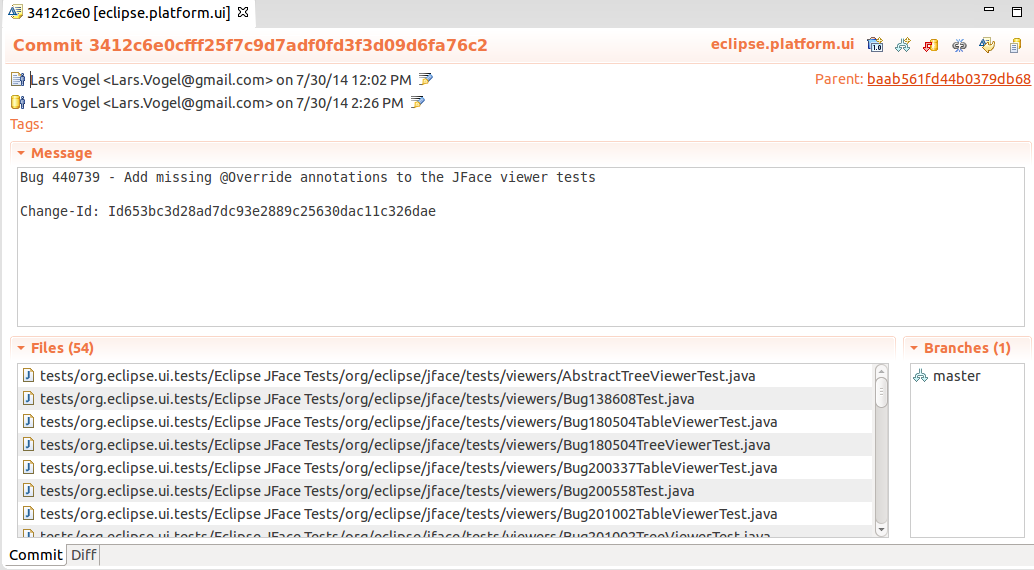Viewport: 1034px width, 570px height.
Task: Click the Java file icon for Bug200337TableViewerTest.java
Action: 28,468
